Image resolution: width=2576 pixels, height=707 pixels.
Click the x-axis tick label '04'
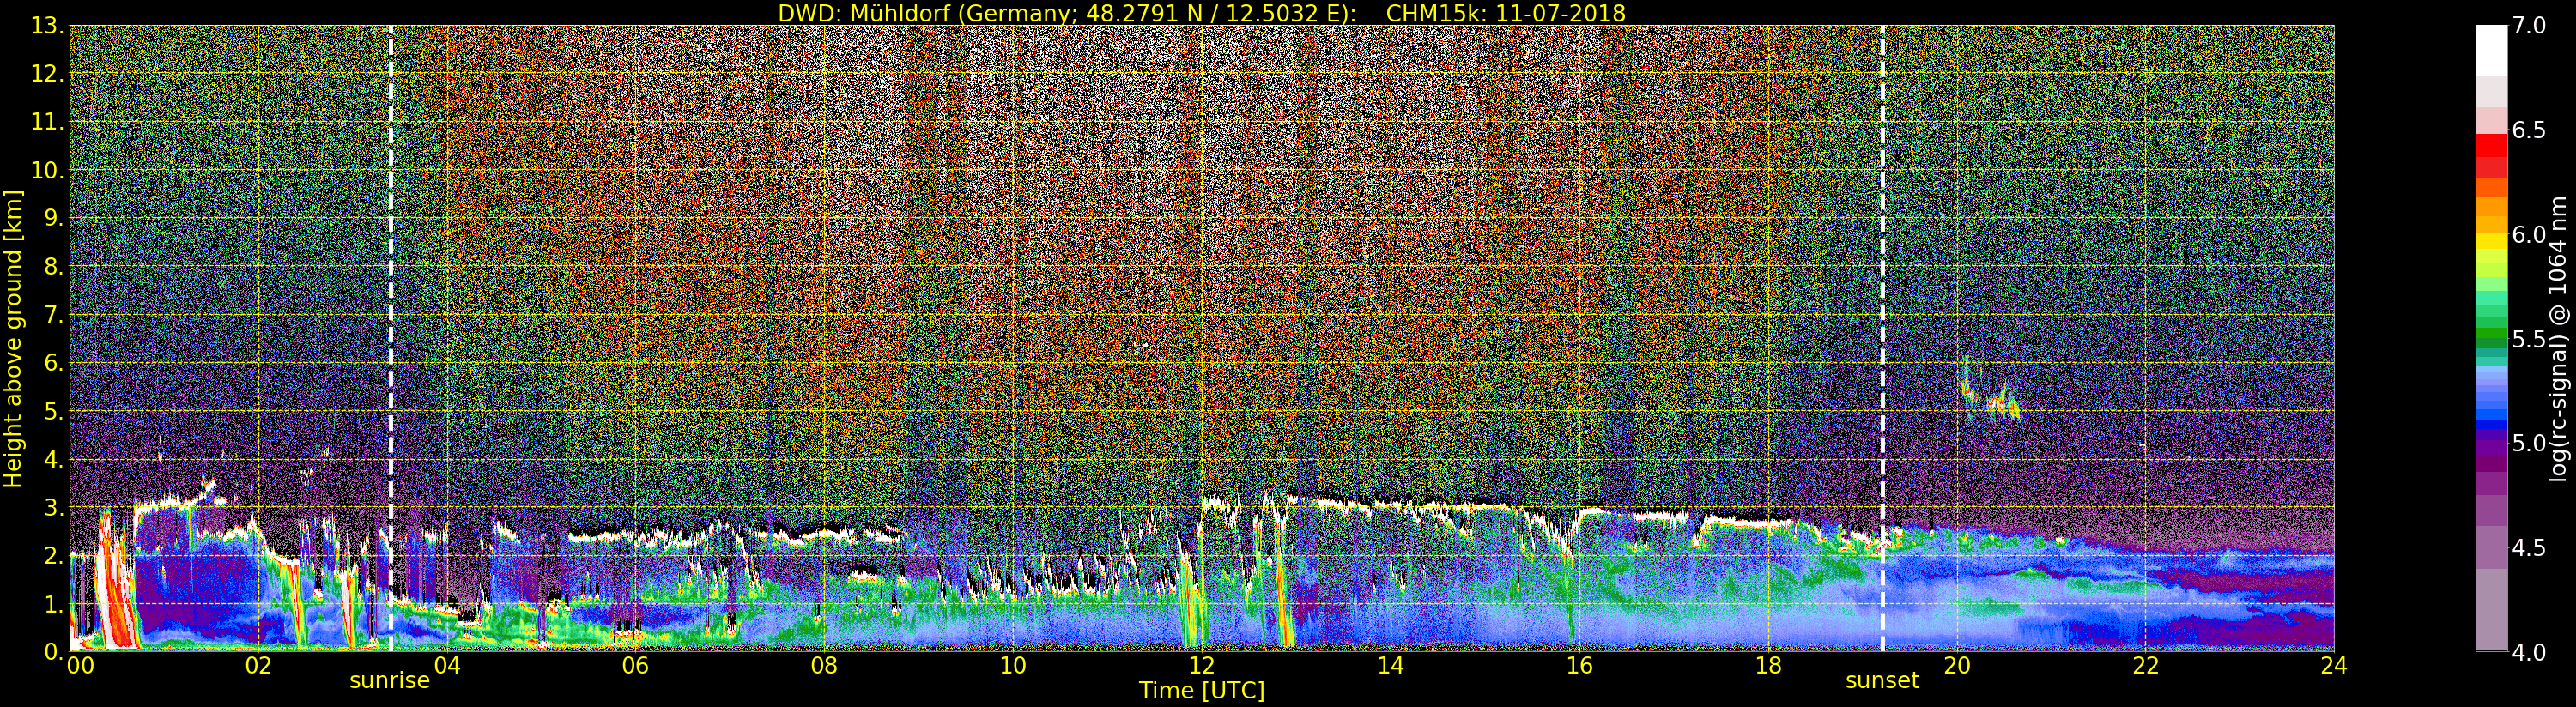click(x=447, y=666)
